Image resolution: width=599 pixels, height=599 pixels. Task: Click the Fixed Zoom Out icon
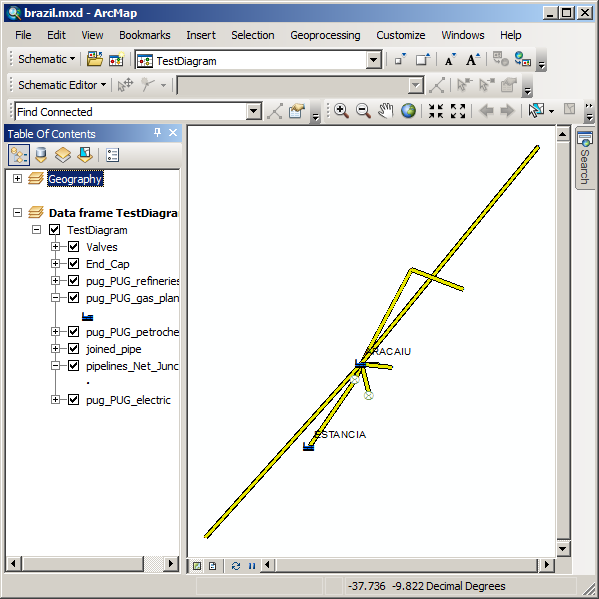pyautogui.click(x=458, y=111)
